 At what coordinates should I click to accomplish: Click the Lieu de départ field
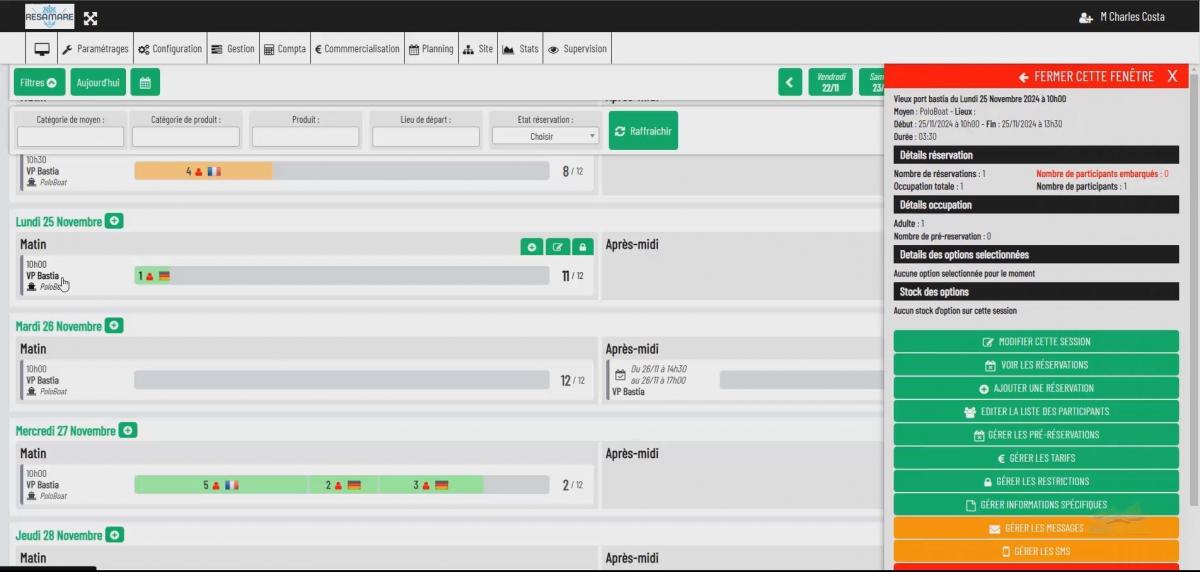[426, 136]
